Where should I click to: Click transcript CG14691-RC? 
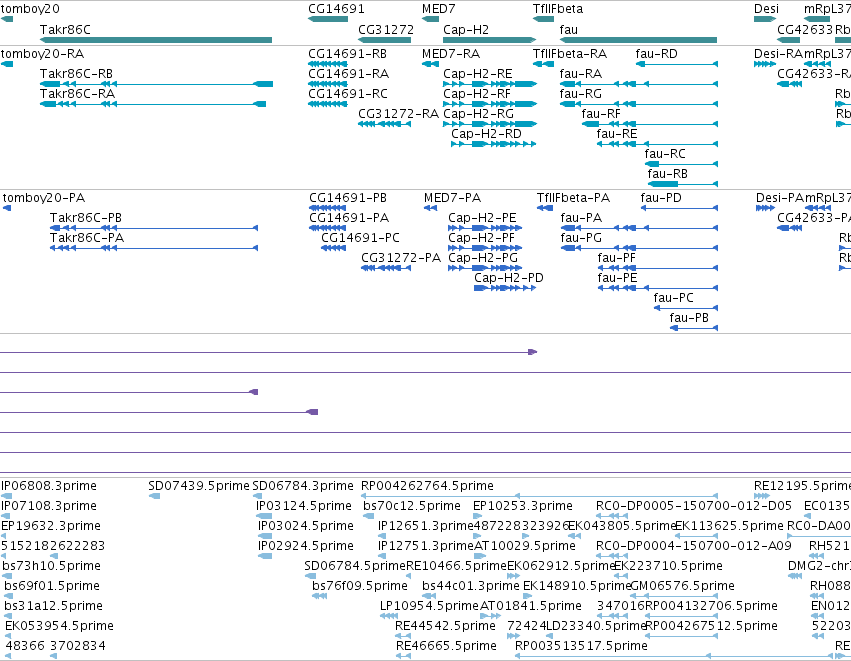click(328, 104)
